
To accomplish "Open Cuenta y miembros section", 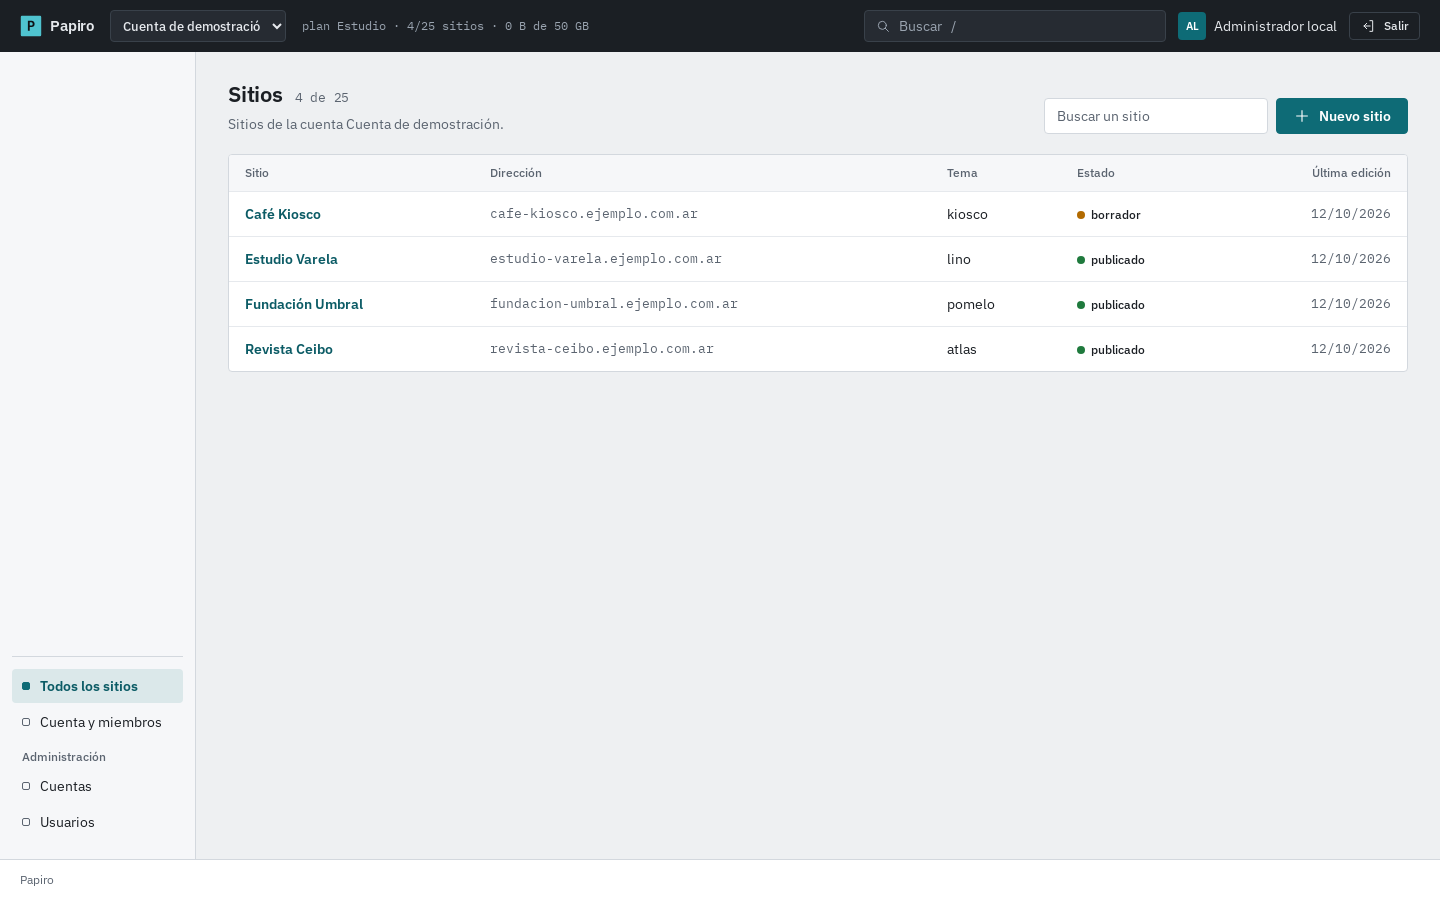I will coord(97,722).
